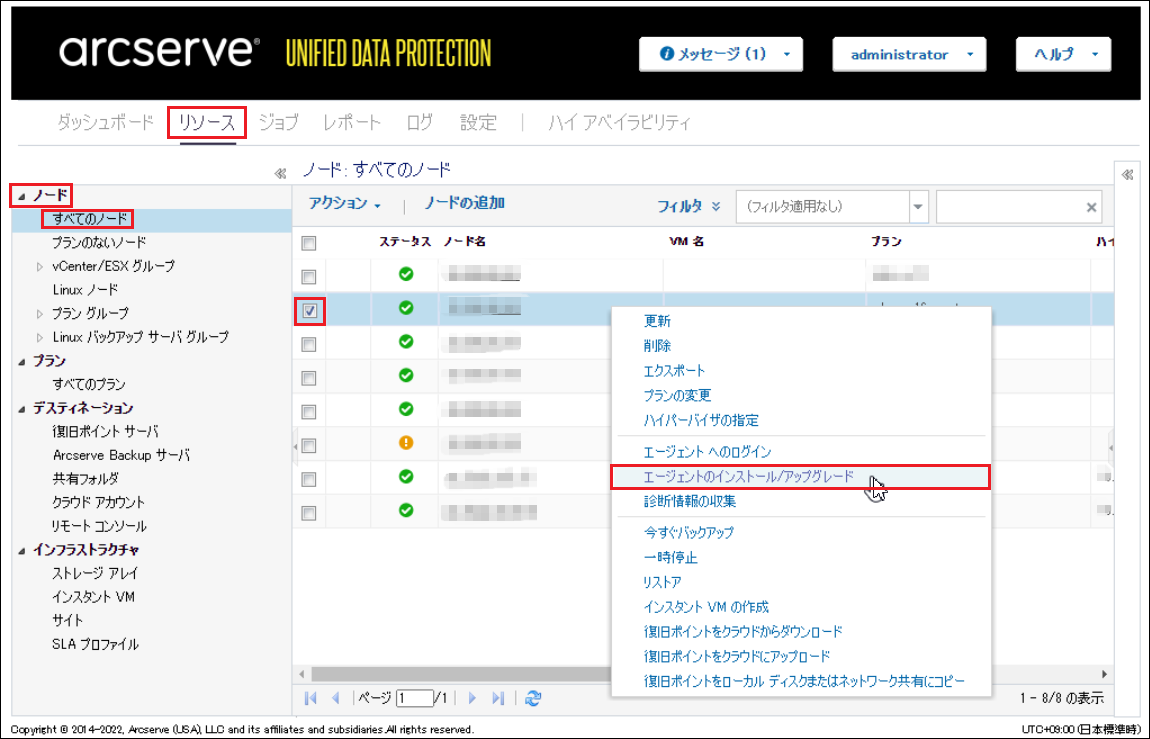The image size is (1150, 739).
Task: Expand vCenter/ESX グループ tree node
Action: pos(41,267)
